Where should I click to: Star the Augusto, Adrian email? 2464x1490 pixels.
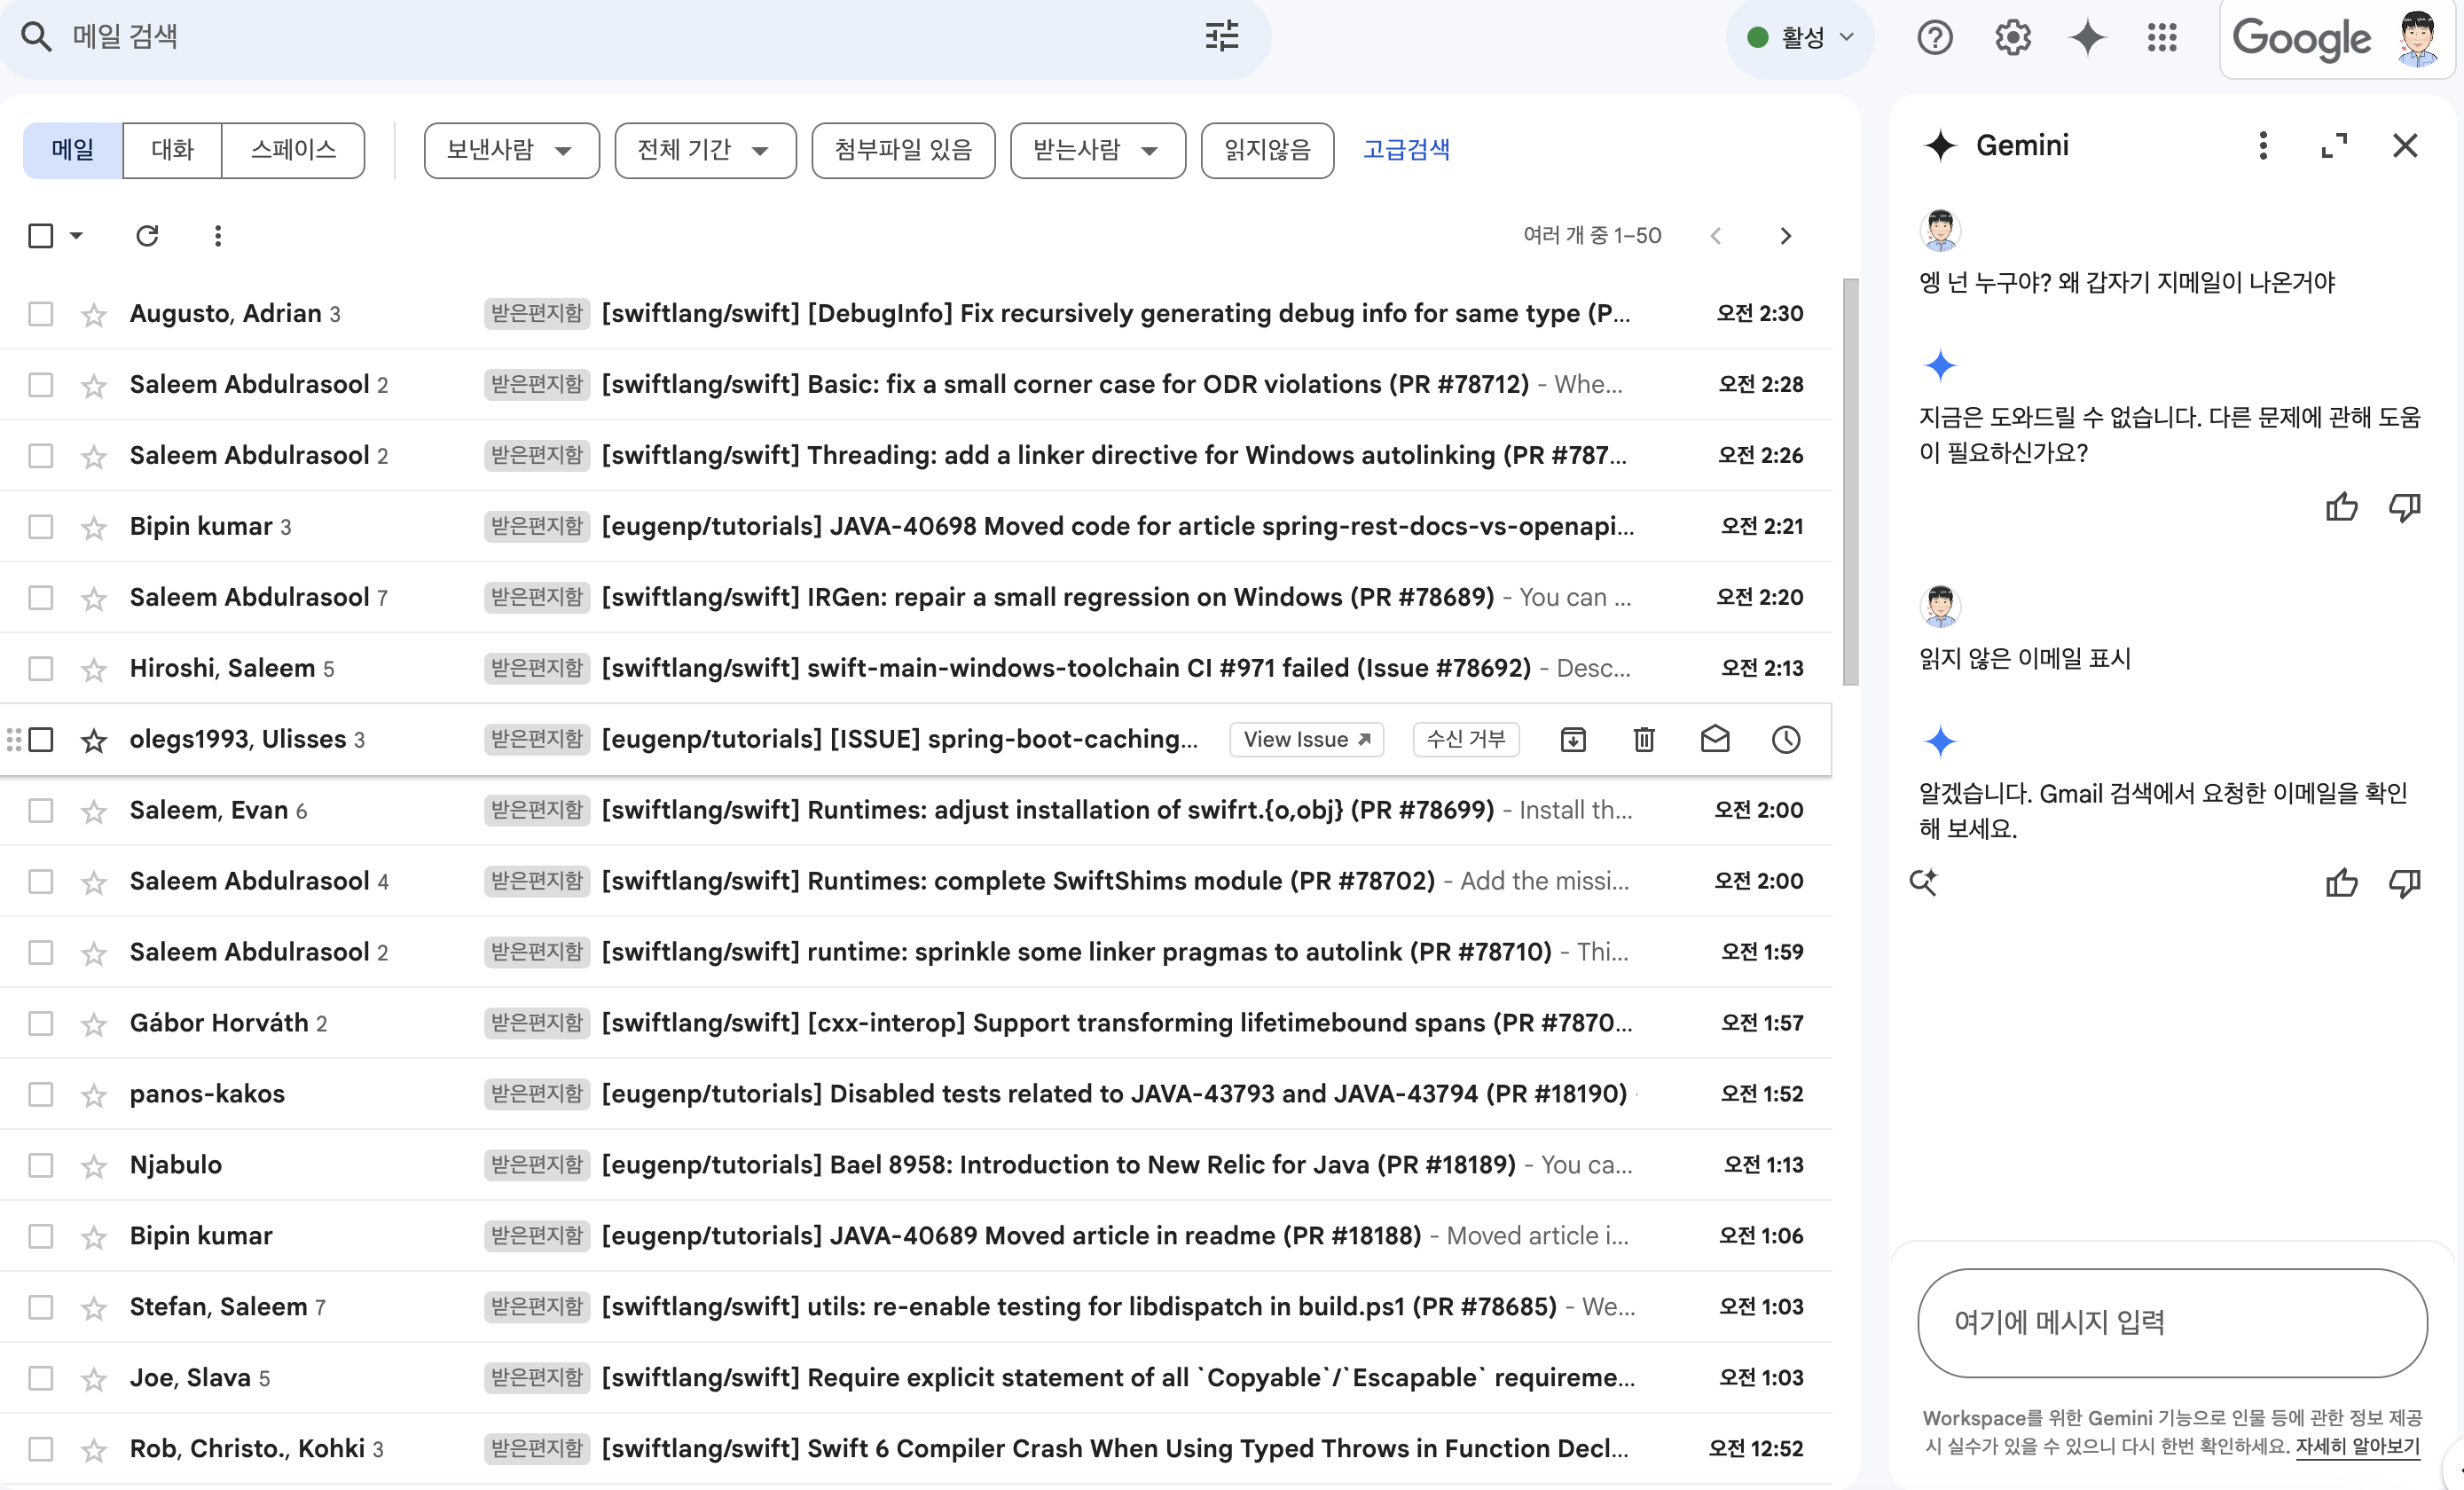[94, 315]
